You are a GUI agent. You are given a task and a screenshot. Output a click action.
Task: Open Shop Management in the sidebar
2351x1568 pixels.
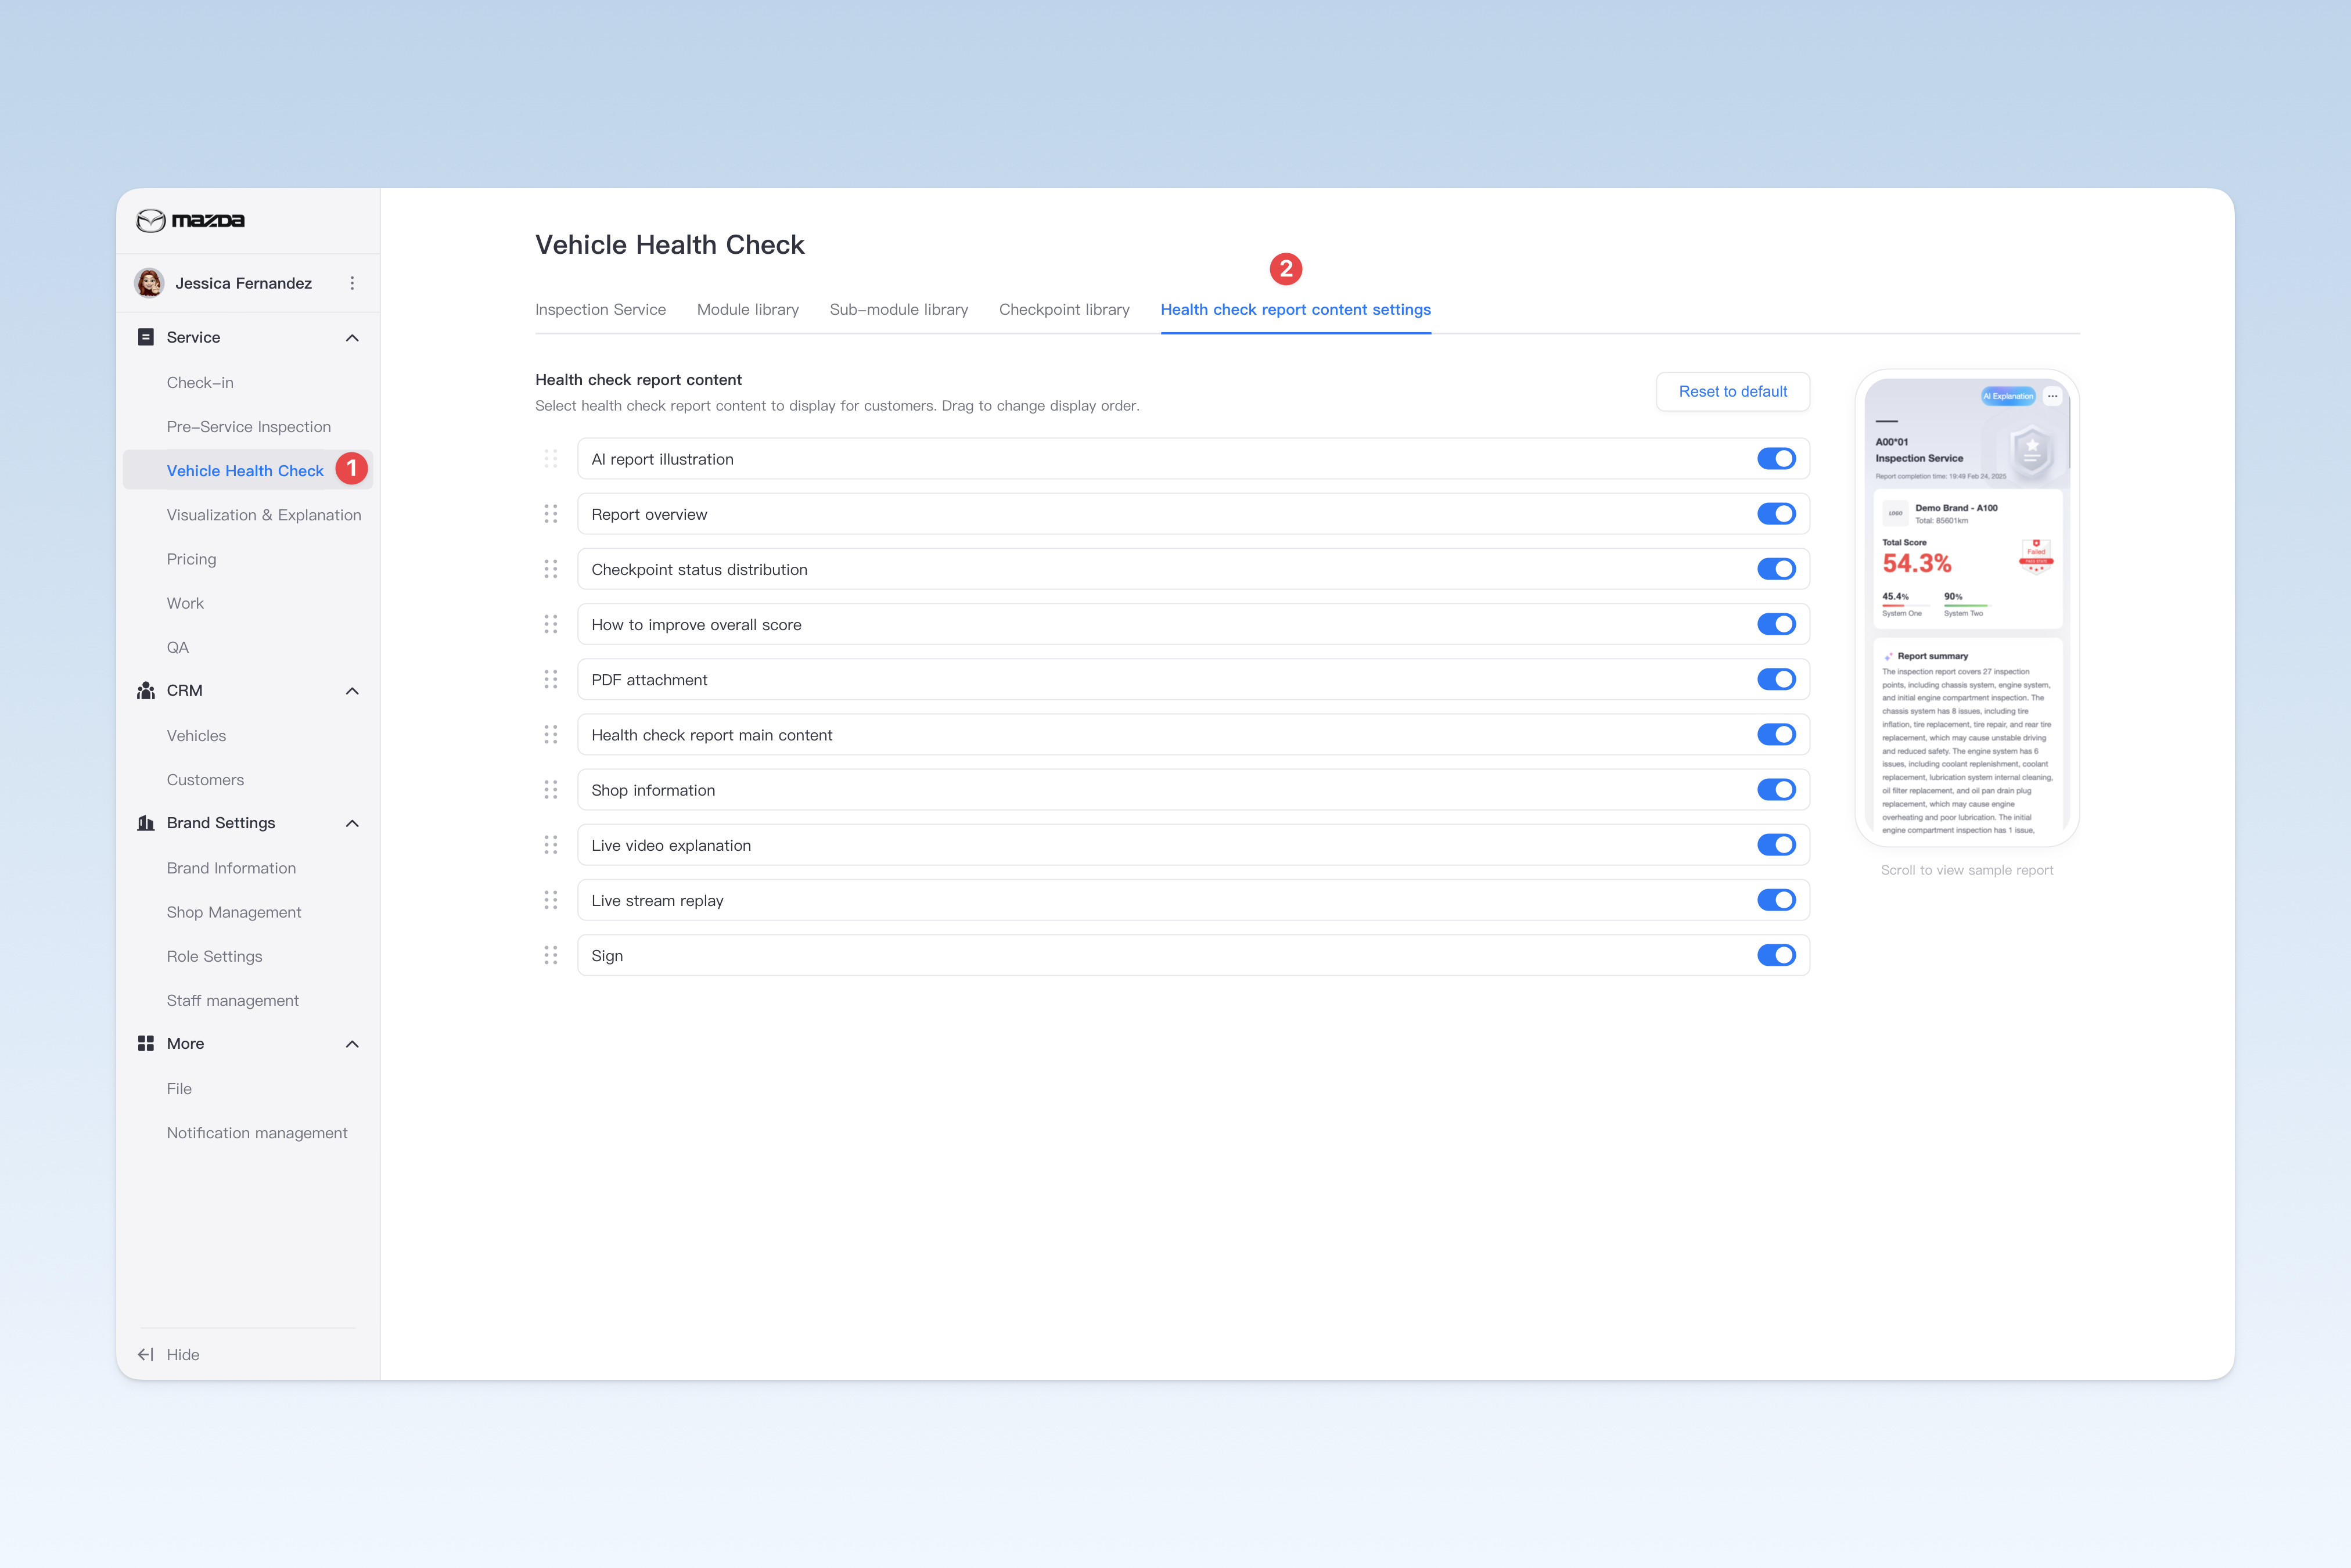tap(234, 912)
